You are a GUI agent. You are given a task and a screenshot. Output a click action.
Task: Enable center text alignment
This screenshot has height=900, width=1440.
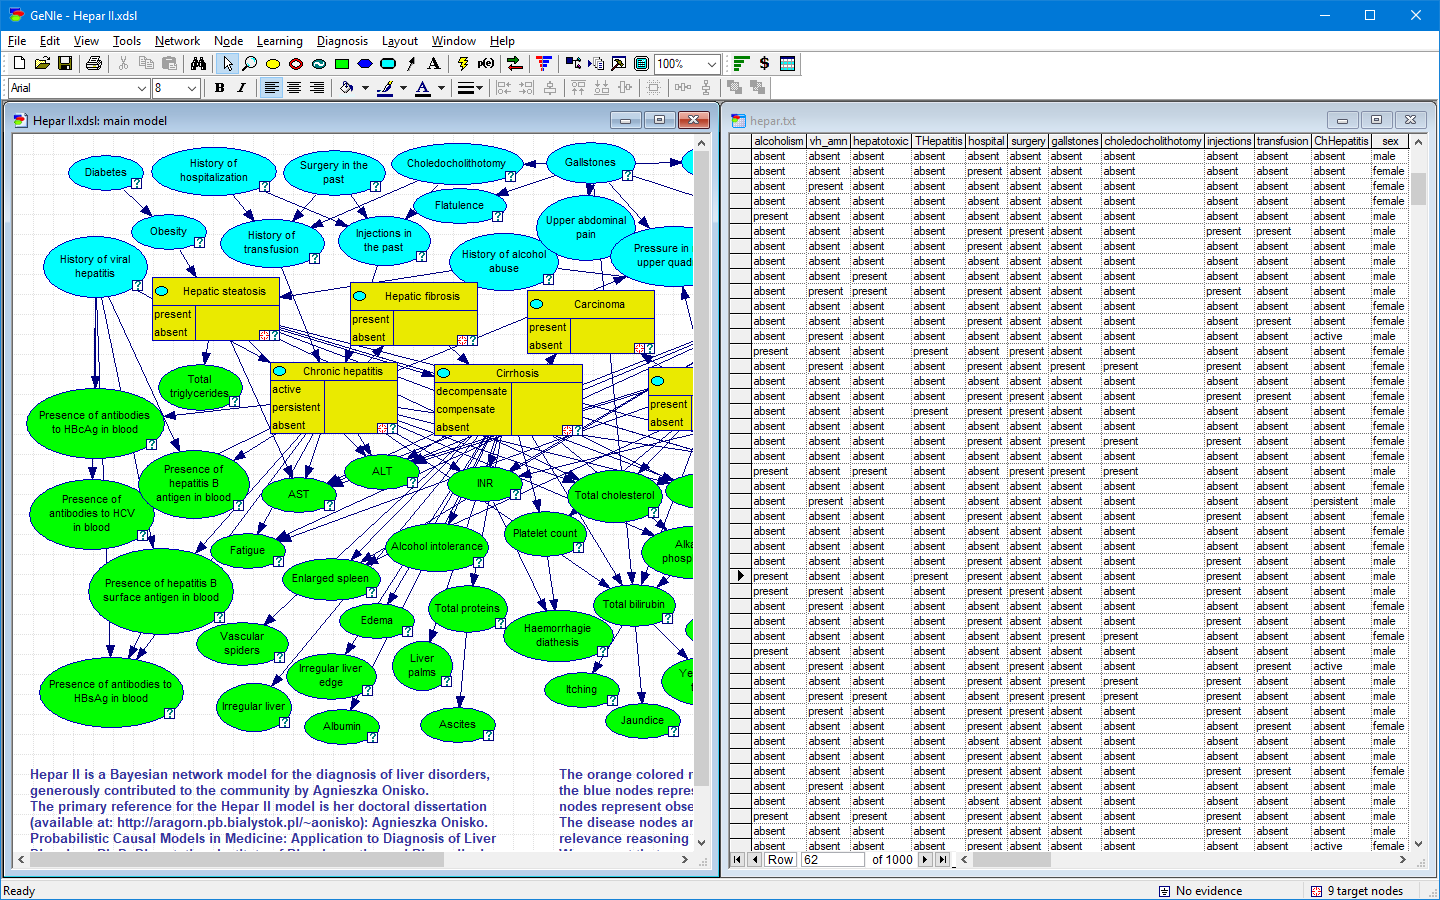click(x=293, y=88)
